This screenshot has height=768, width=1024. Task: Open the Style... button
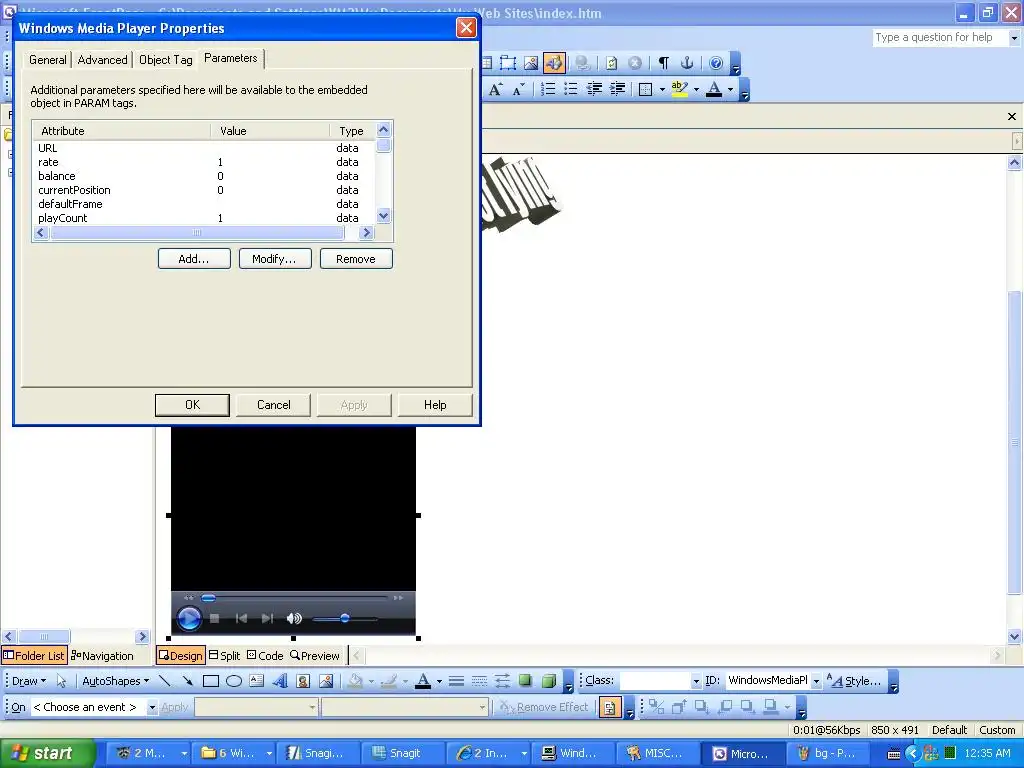pos(856,680)
